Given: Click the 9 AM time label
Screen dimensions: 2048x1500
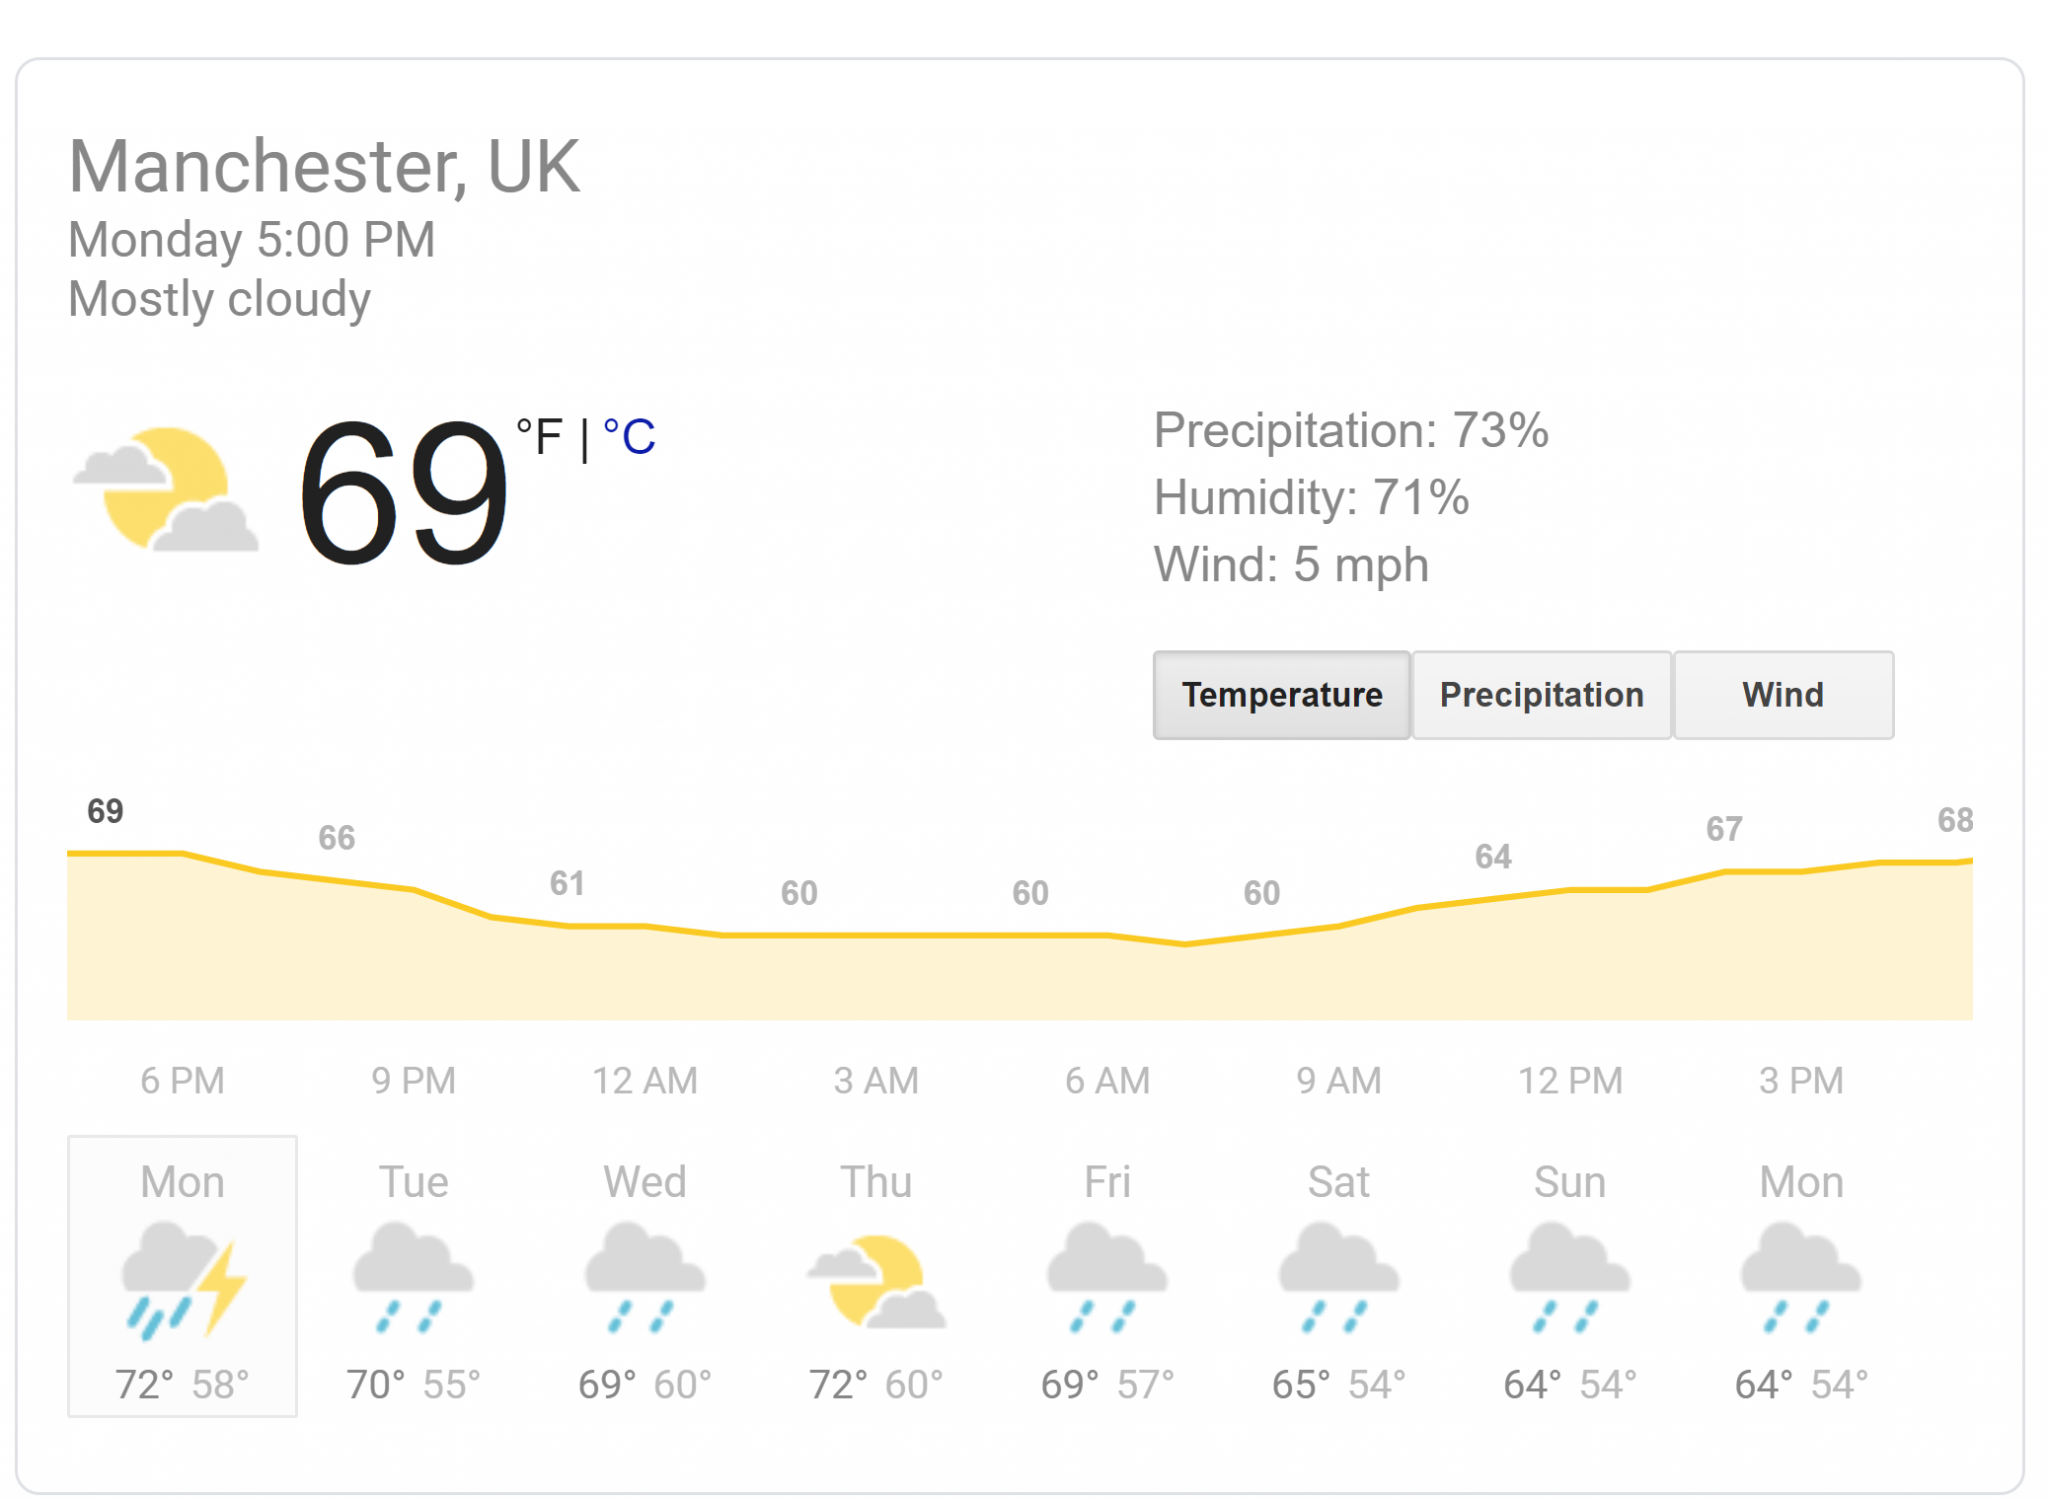Looking at the screenshot, I should (1339, 1081).
